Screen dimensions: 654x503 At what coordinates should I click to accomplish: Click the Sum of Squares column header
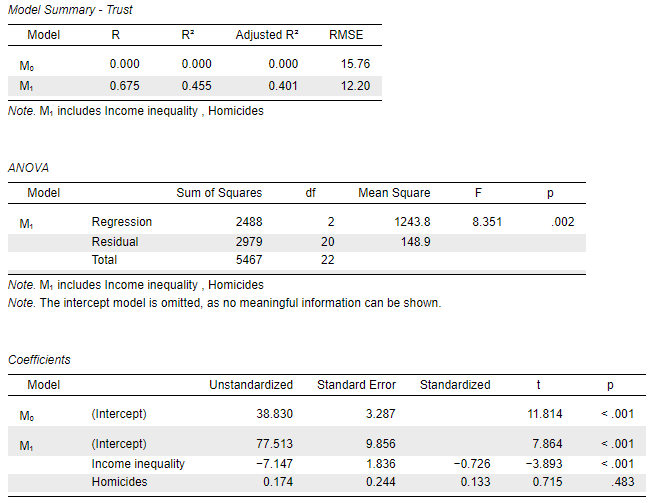[x=219, y=193]
